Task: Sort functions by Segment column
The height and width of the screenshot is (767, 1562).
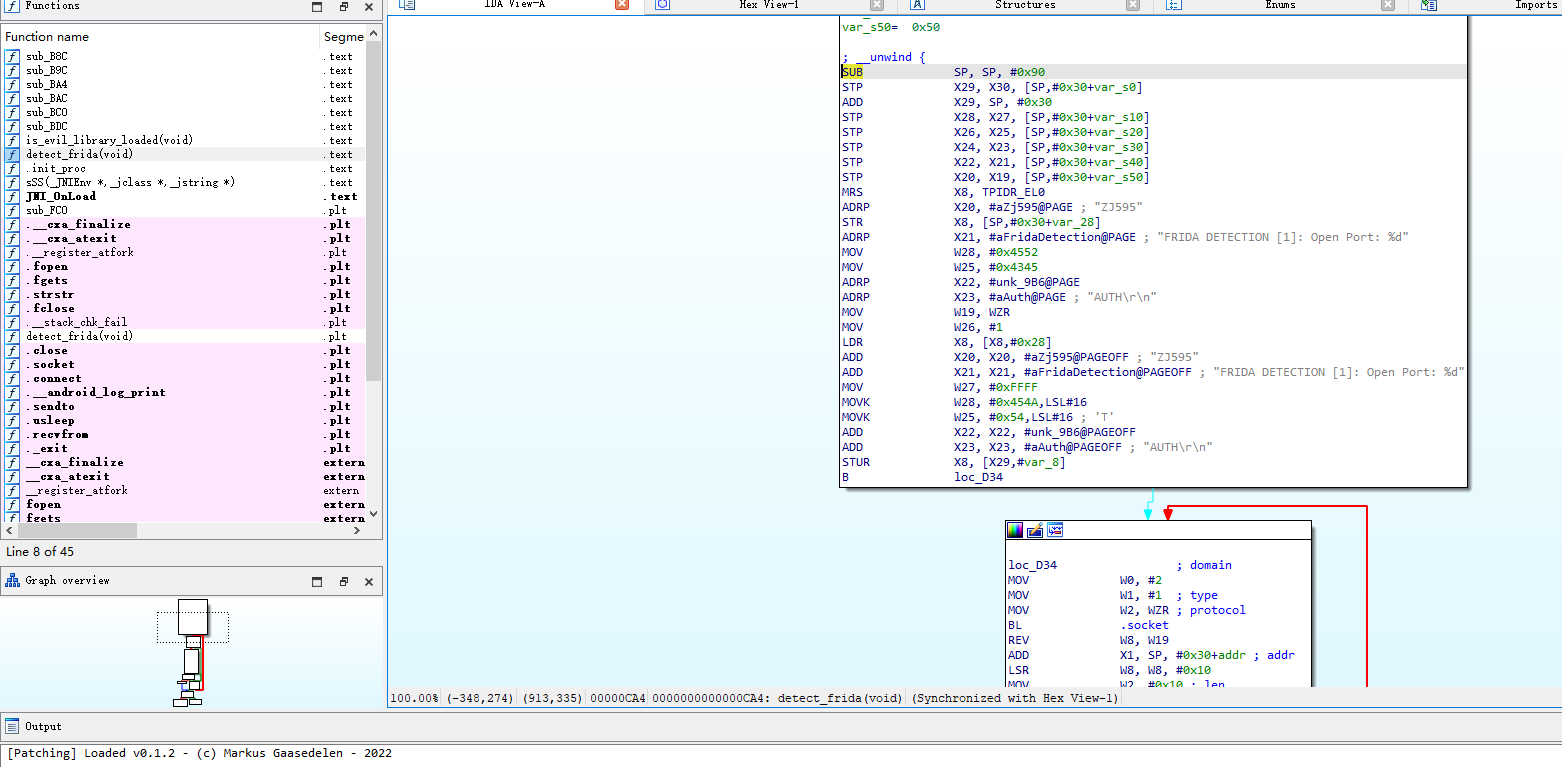Action: pyautogui.click(x=343, y=37)
